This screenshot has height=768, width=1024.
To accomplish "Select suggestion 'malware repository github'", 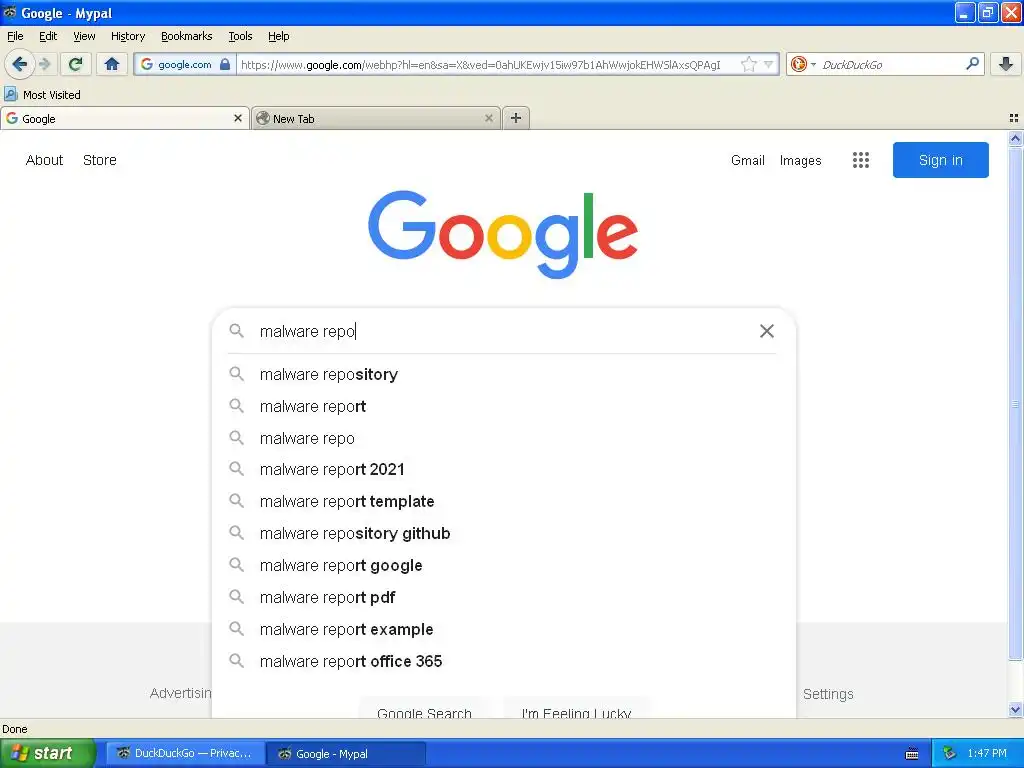I will click(504, 534).
